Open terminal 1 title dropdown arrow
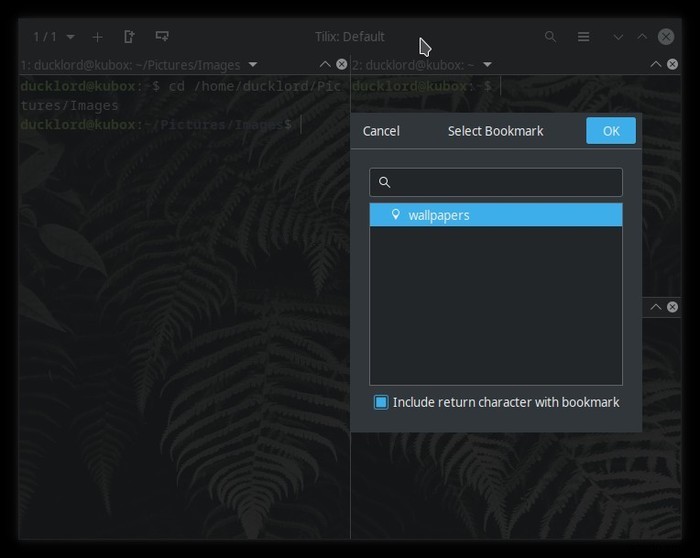 253,65
